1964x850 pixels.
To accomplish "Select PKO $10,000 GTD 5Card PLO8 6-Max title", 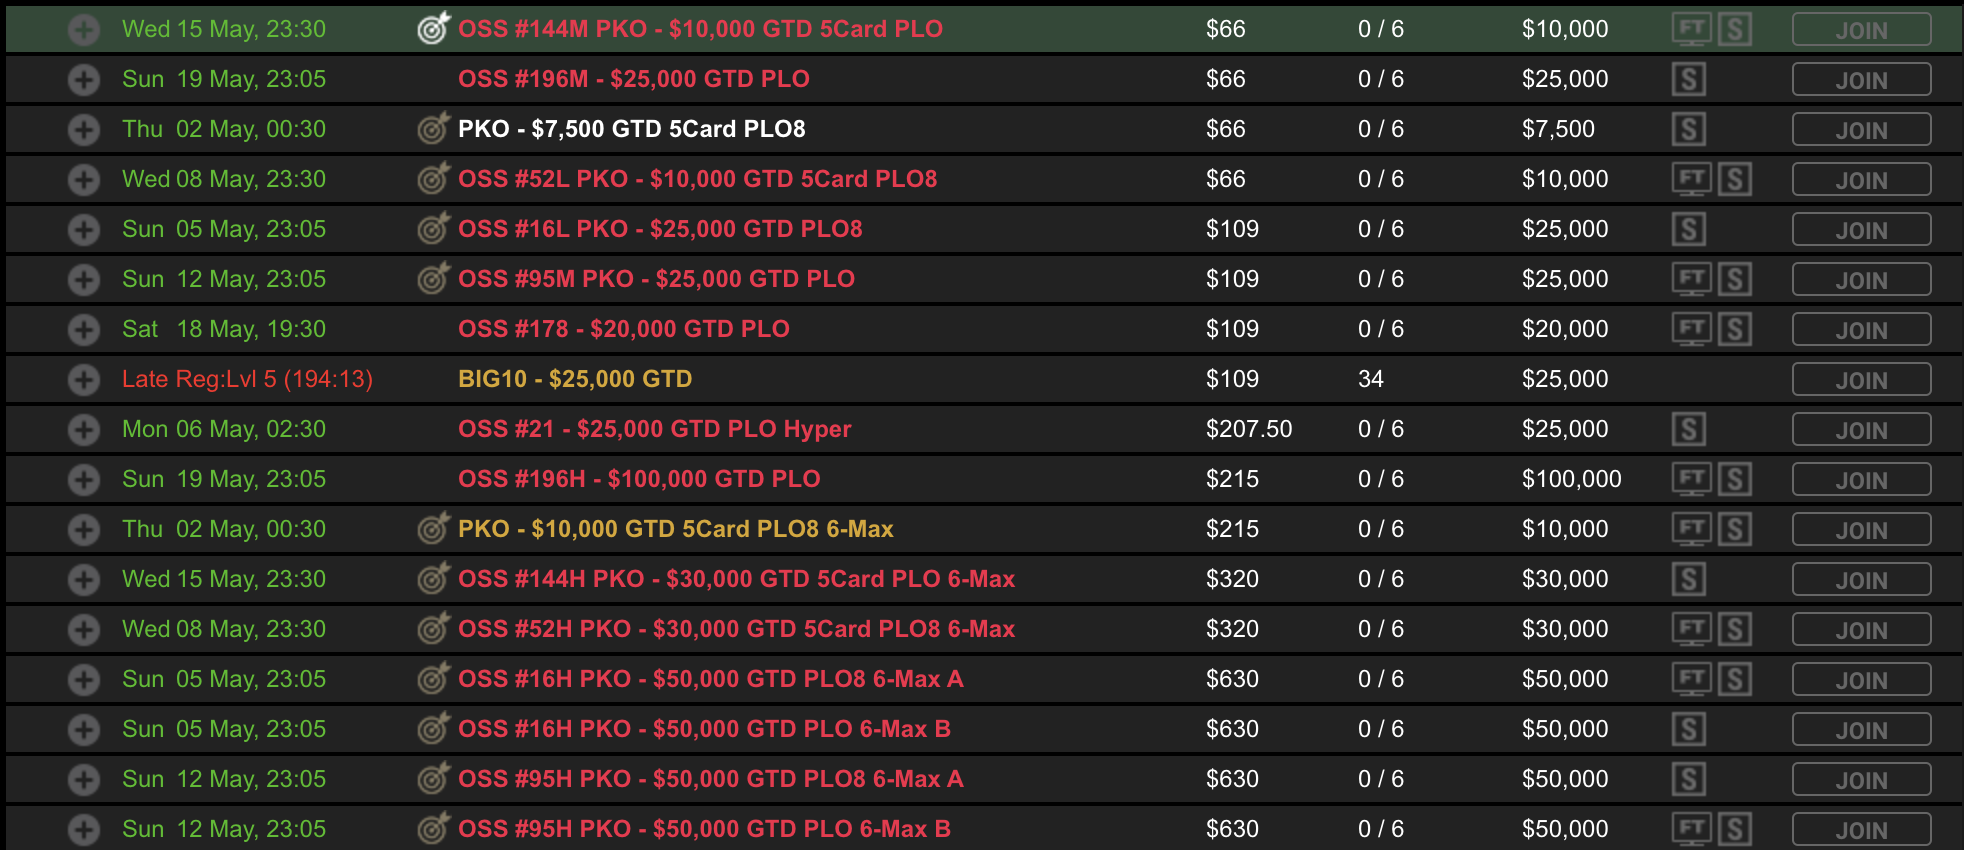I will click(675, 529).
